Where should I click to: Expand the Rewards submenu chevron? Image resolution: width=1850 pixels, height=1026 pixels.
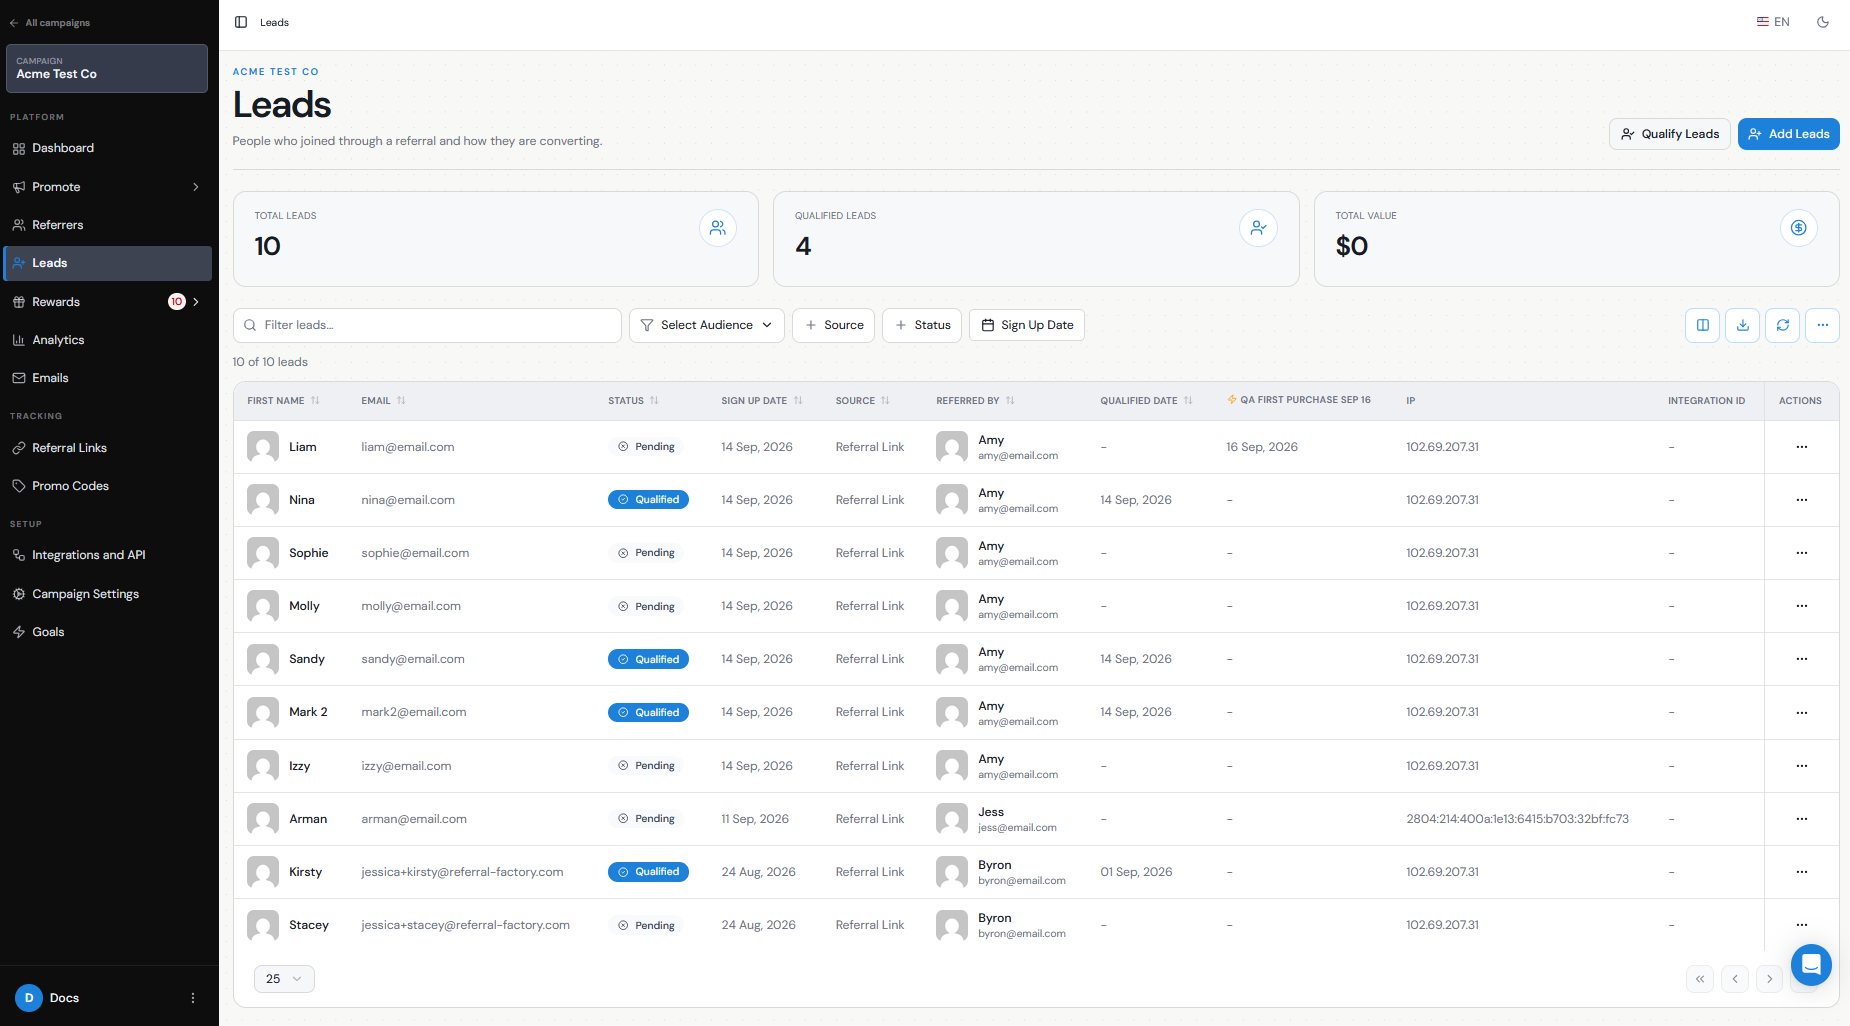pos(196,302)
